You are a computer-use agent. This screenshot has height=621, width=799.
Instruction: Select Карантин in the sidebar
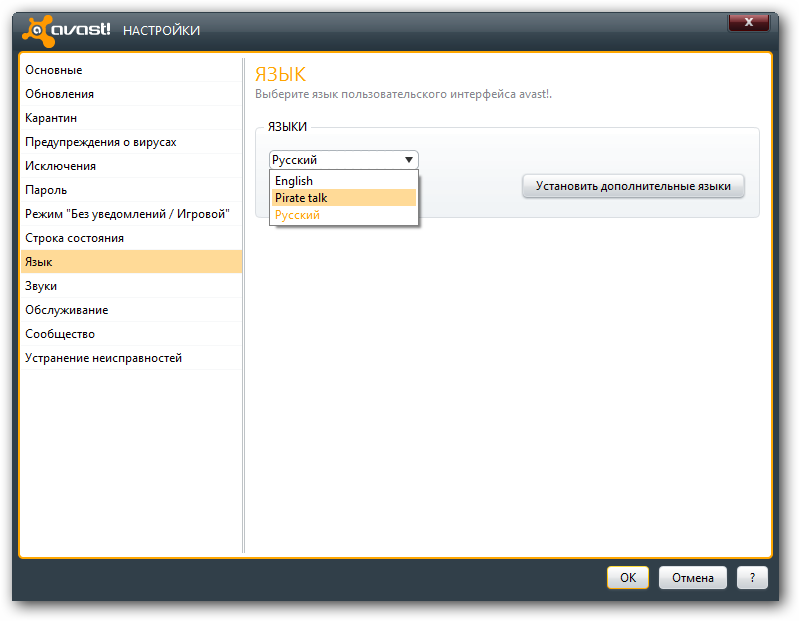click(x=131, y=118)
